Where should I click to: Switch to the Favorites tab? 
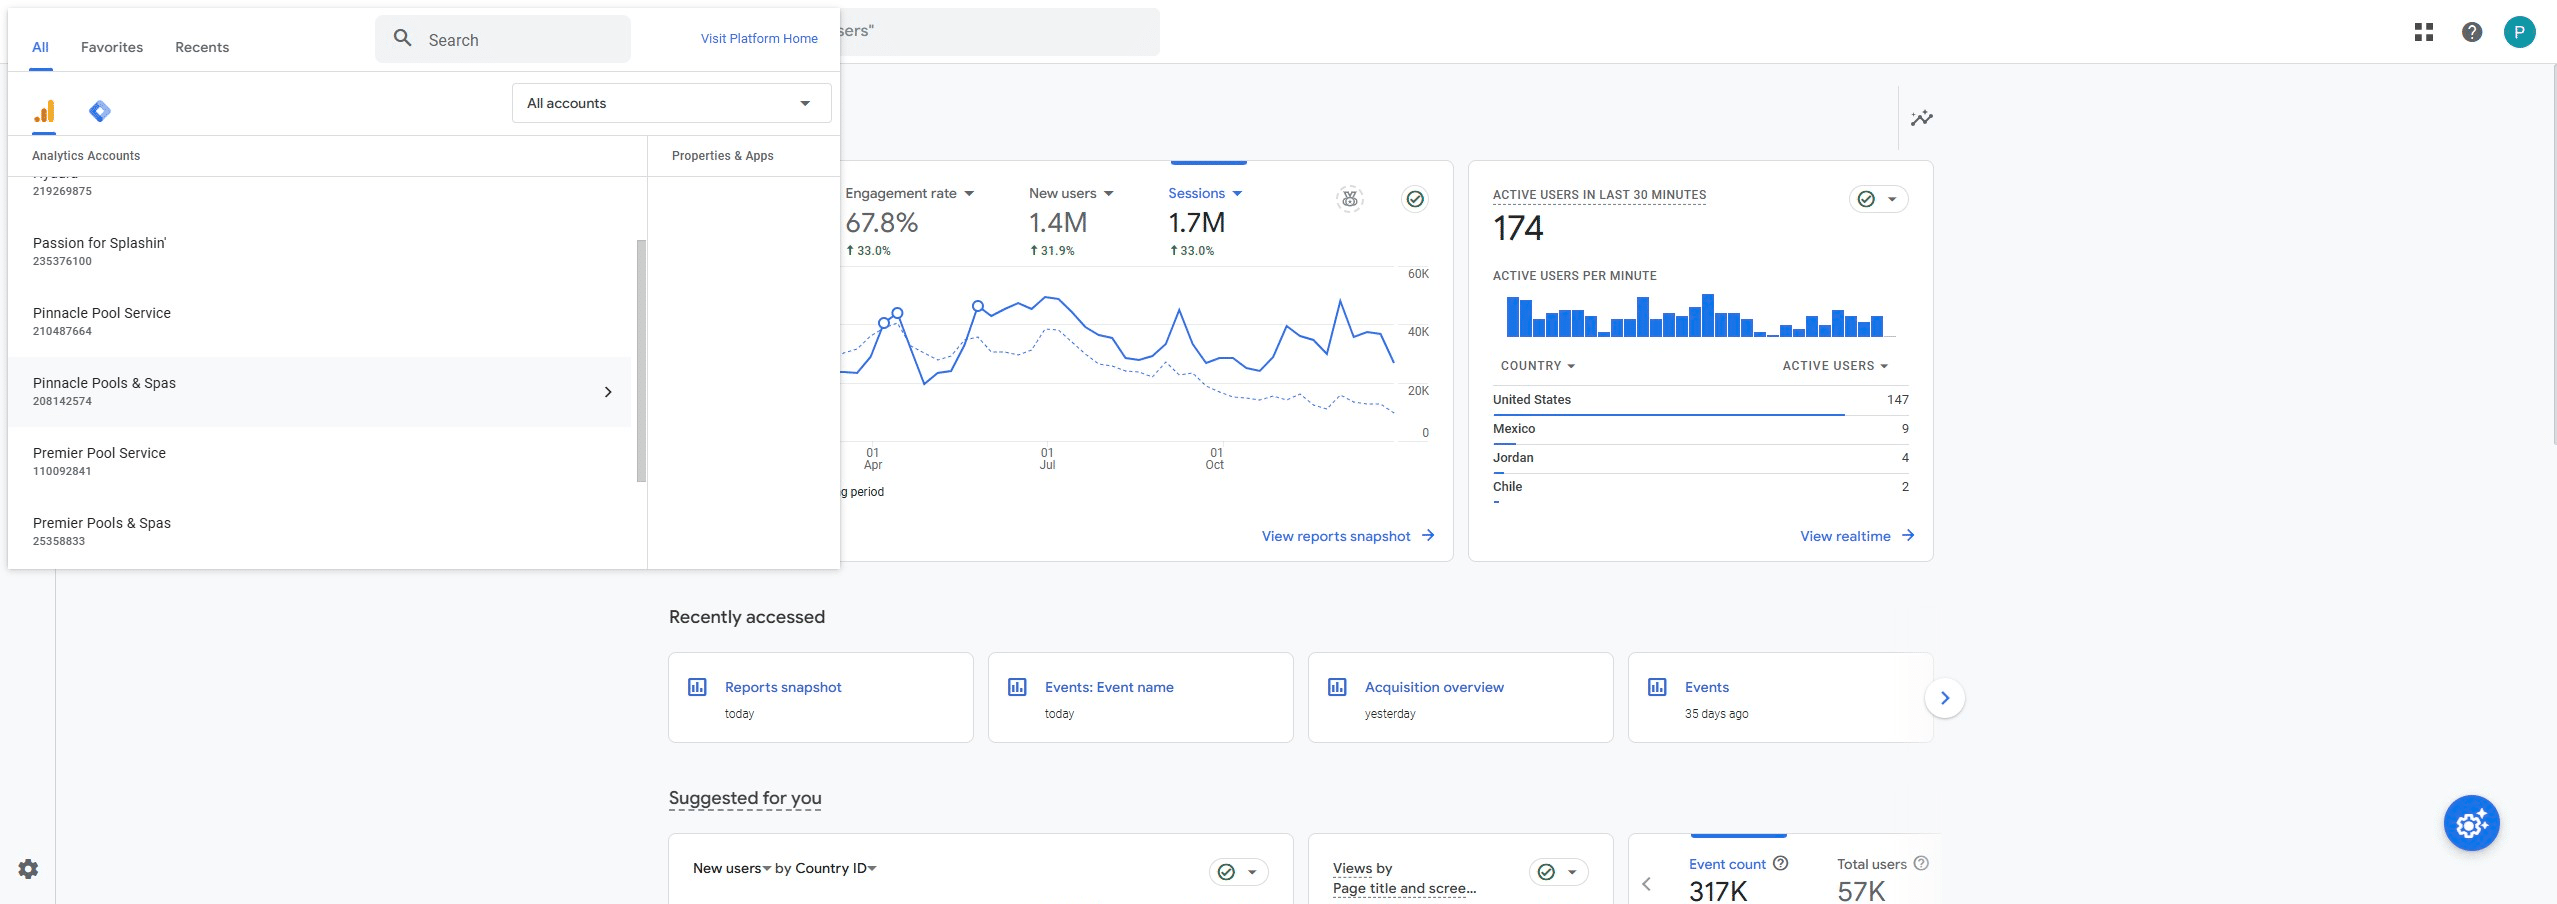[112, 47]
